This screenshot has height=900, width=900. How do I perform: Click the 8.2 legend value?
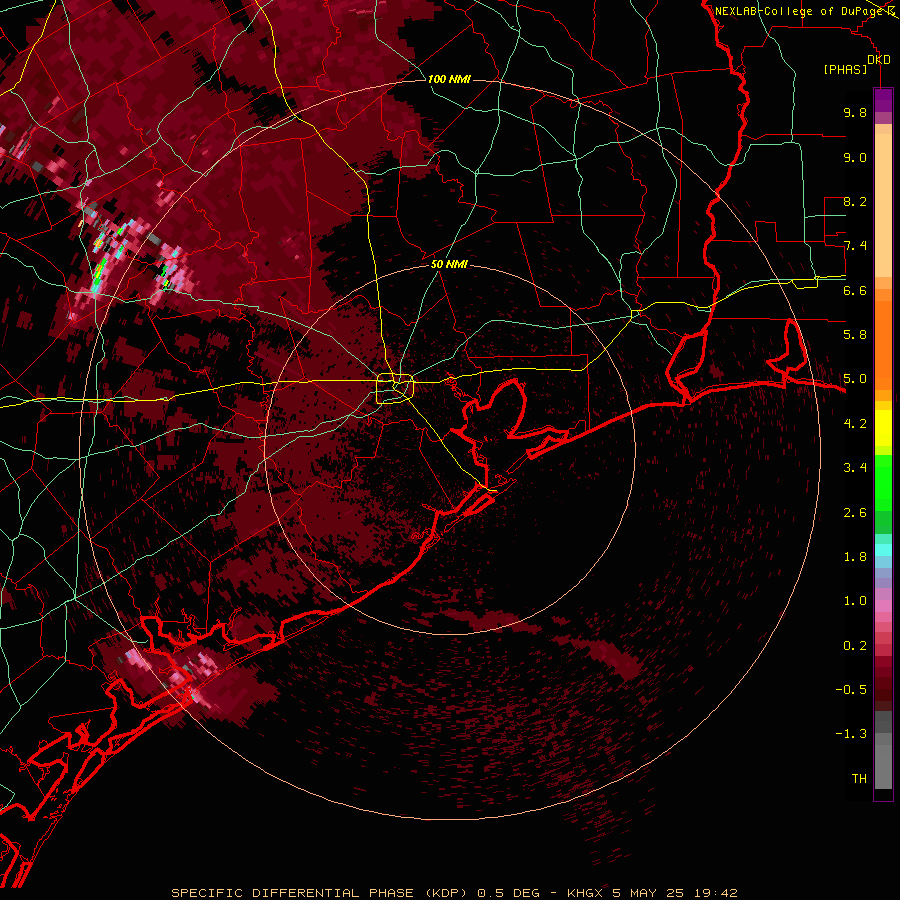pos(855,201)
